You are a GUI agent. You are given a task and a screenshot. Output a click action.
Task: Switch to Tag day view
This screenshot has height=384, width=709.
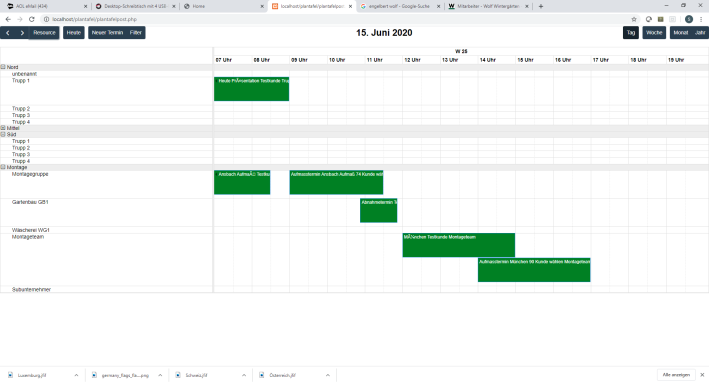tap(631, 33)
